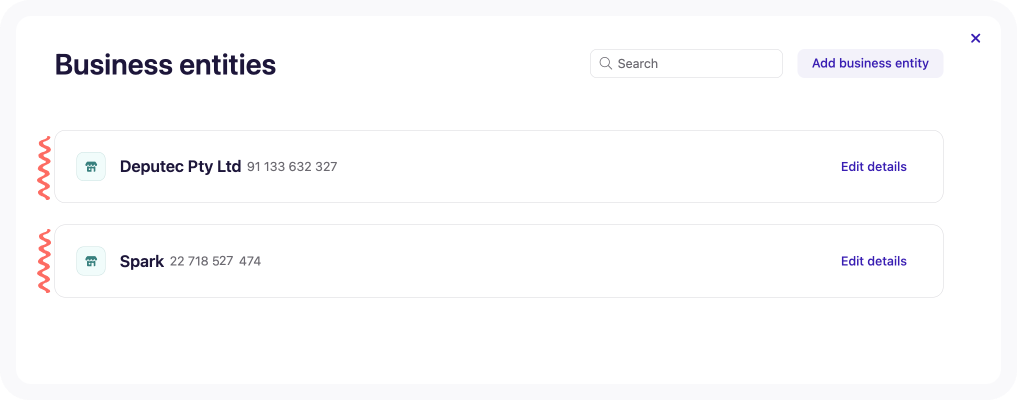Click the storefront icon beside Deputec
The width and height of the screenshot is (1017, 400).
point(91,167)
